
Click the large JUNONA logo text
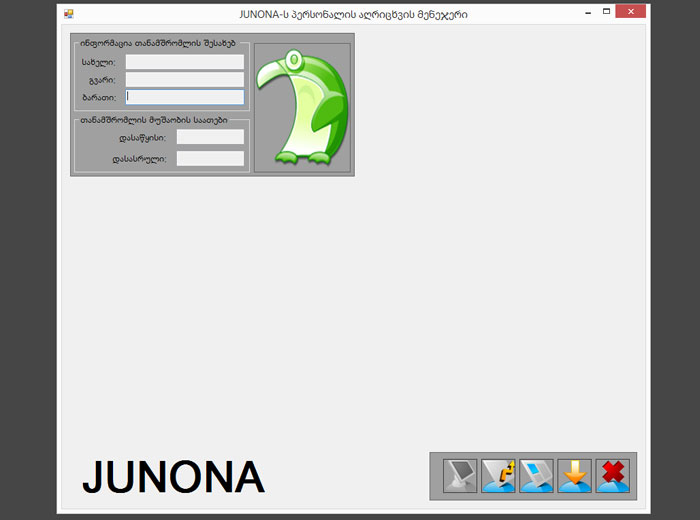coord(174,477)
